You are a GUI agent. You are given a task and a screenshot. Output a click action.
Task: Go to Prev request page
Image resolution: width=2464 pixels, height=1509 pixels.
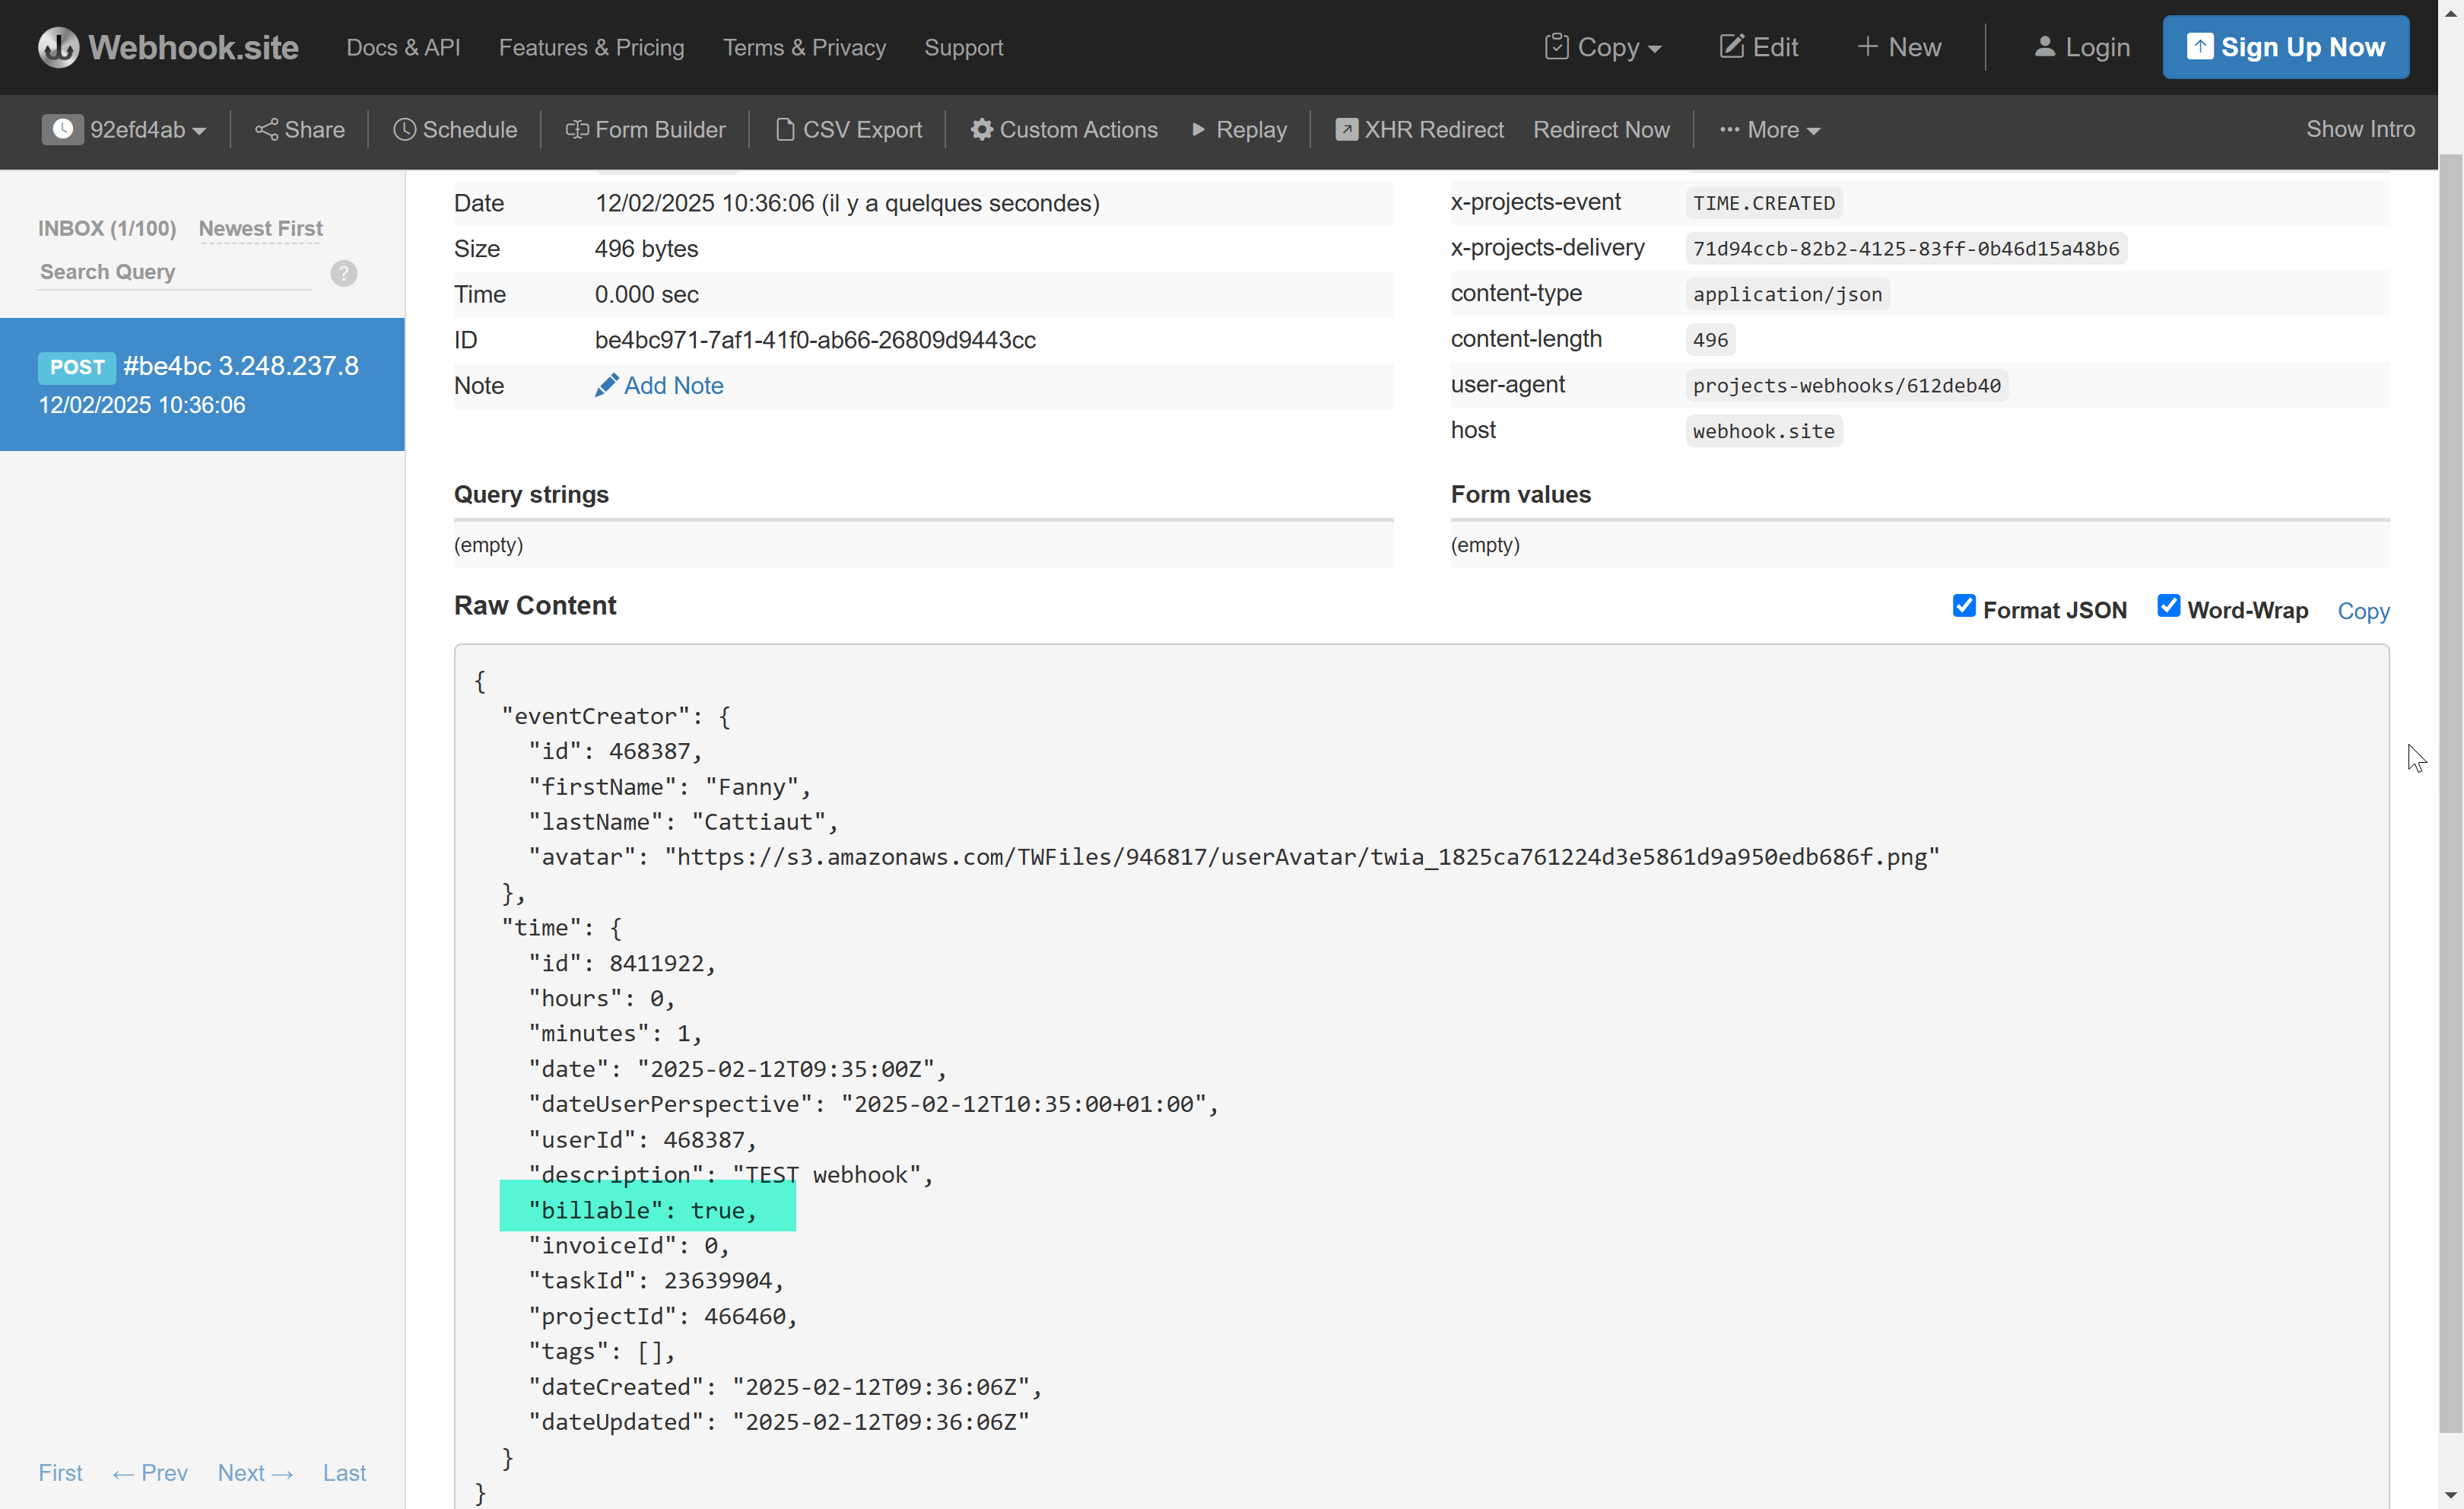150,1472
